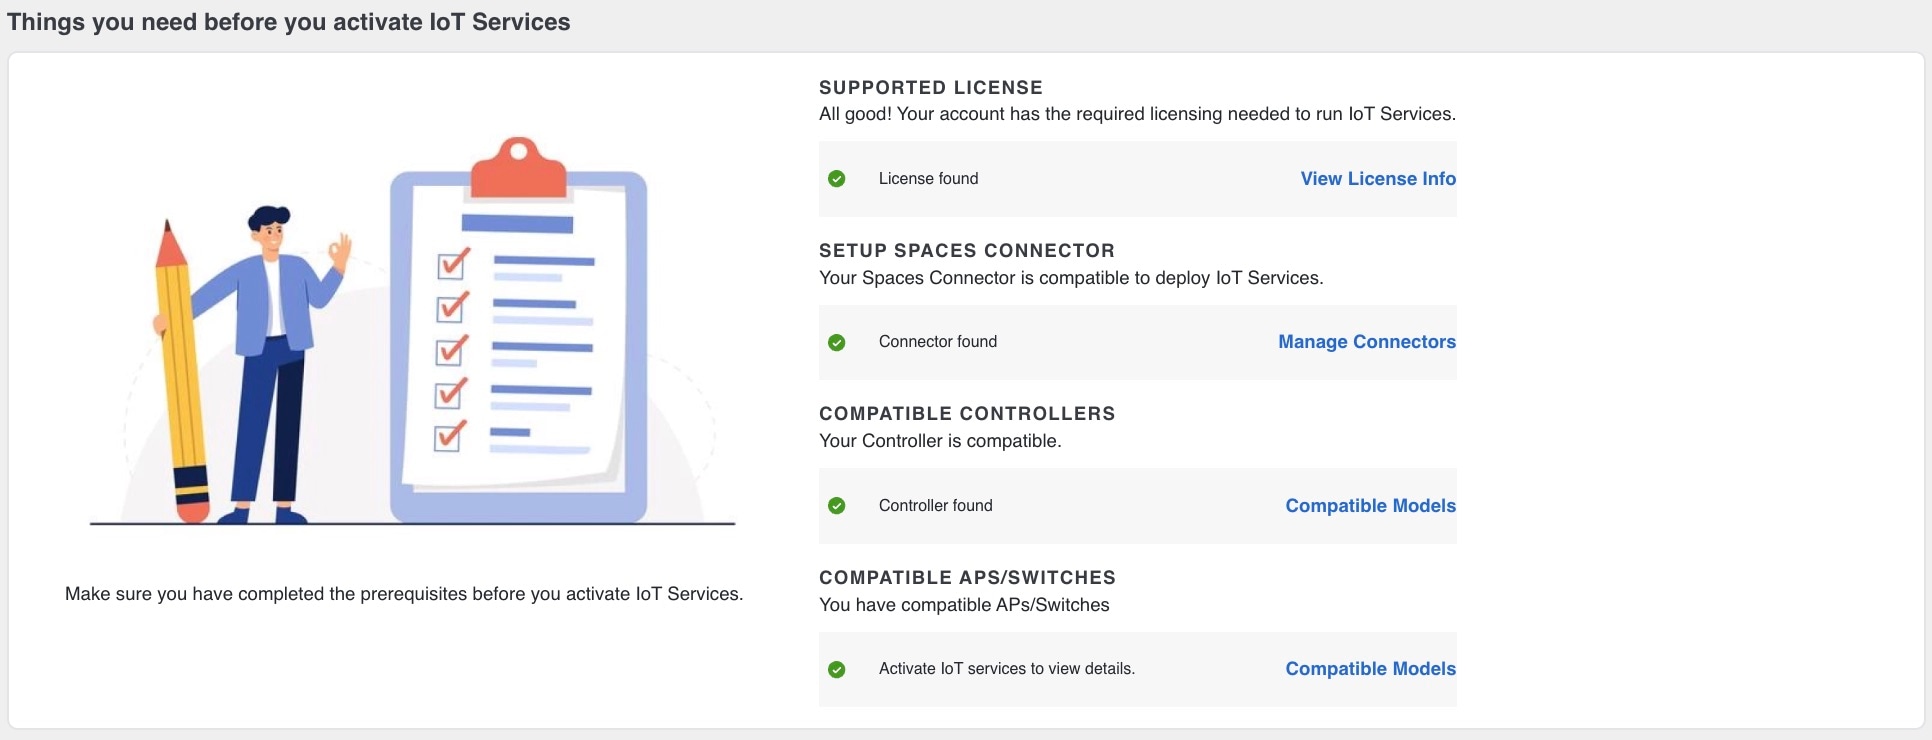Click the page title about activating IoT Services

tap(289, 22)
